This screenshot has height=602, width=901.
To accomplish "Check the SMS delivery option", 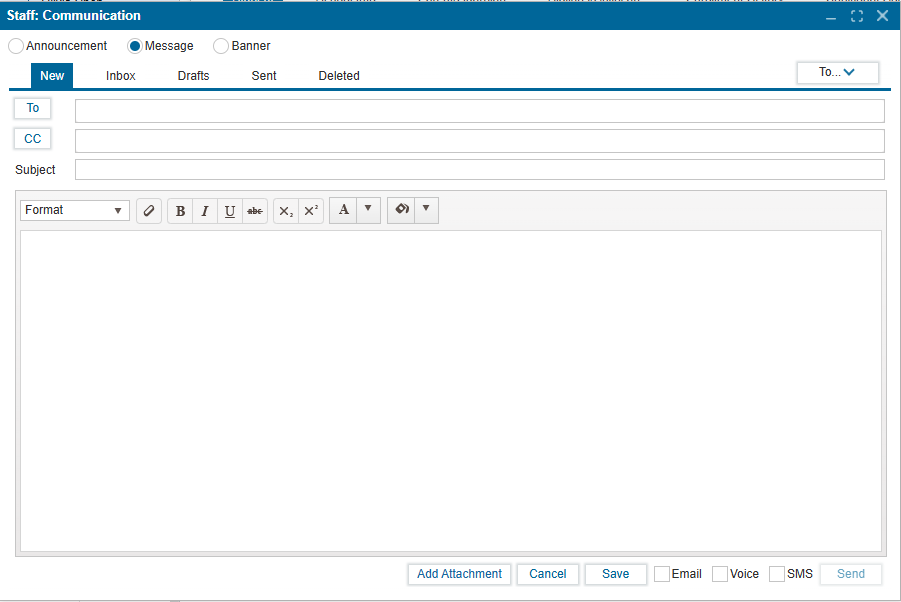I will pyautogui.click(x=777, y=574).
